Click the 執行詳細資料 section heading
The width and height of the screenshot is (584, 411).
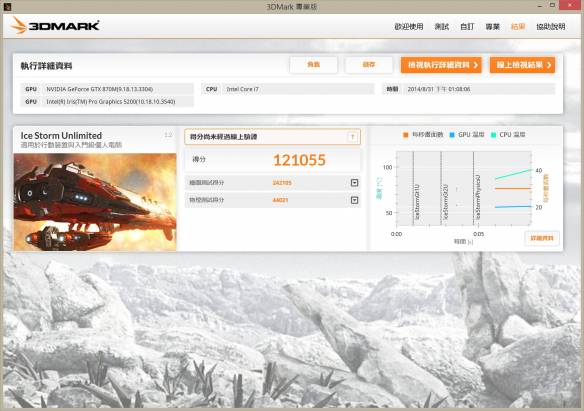46,66
